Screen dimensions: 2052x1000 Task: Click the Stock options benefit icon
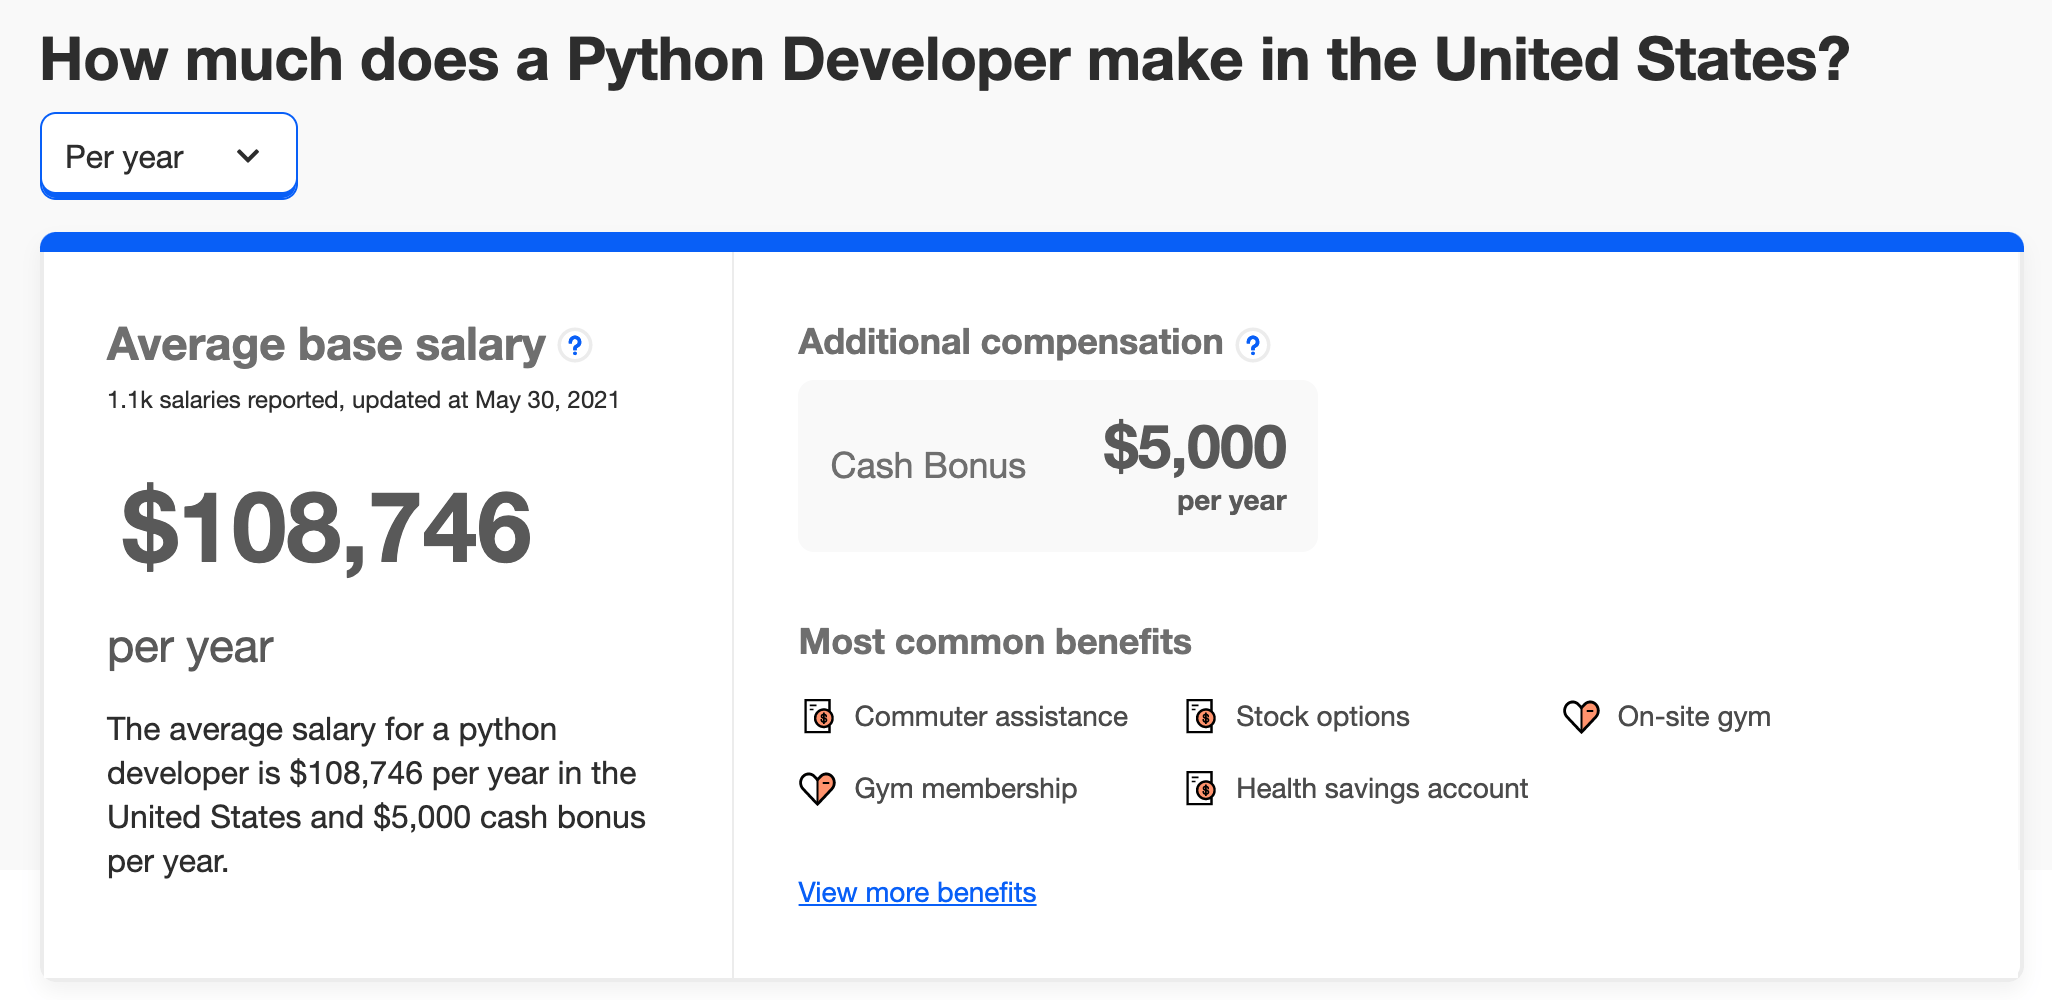(x=1200, y=716)
